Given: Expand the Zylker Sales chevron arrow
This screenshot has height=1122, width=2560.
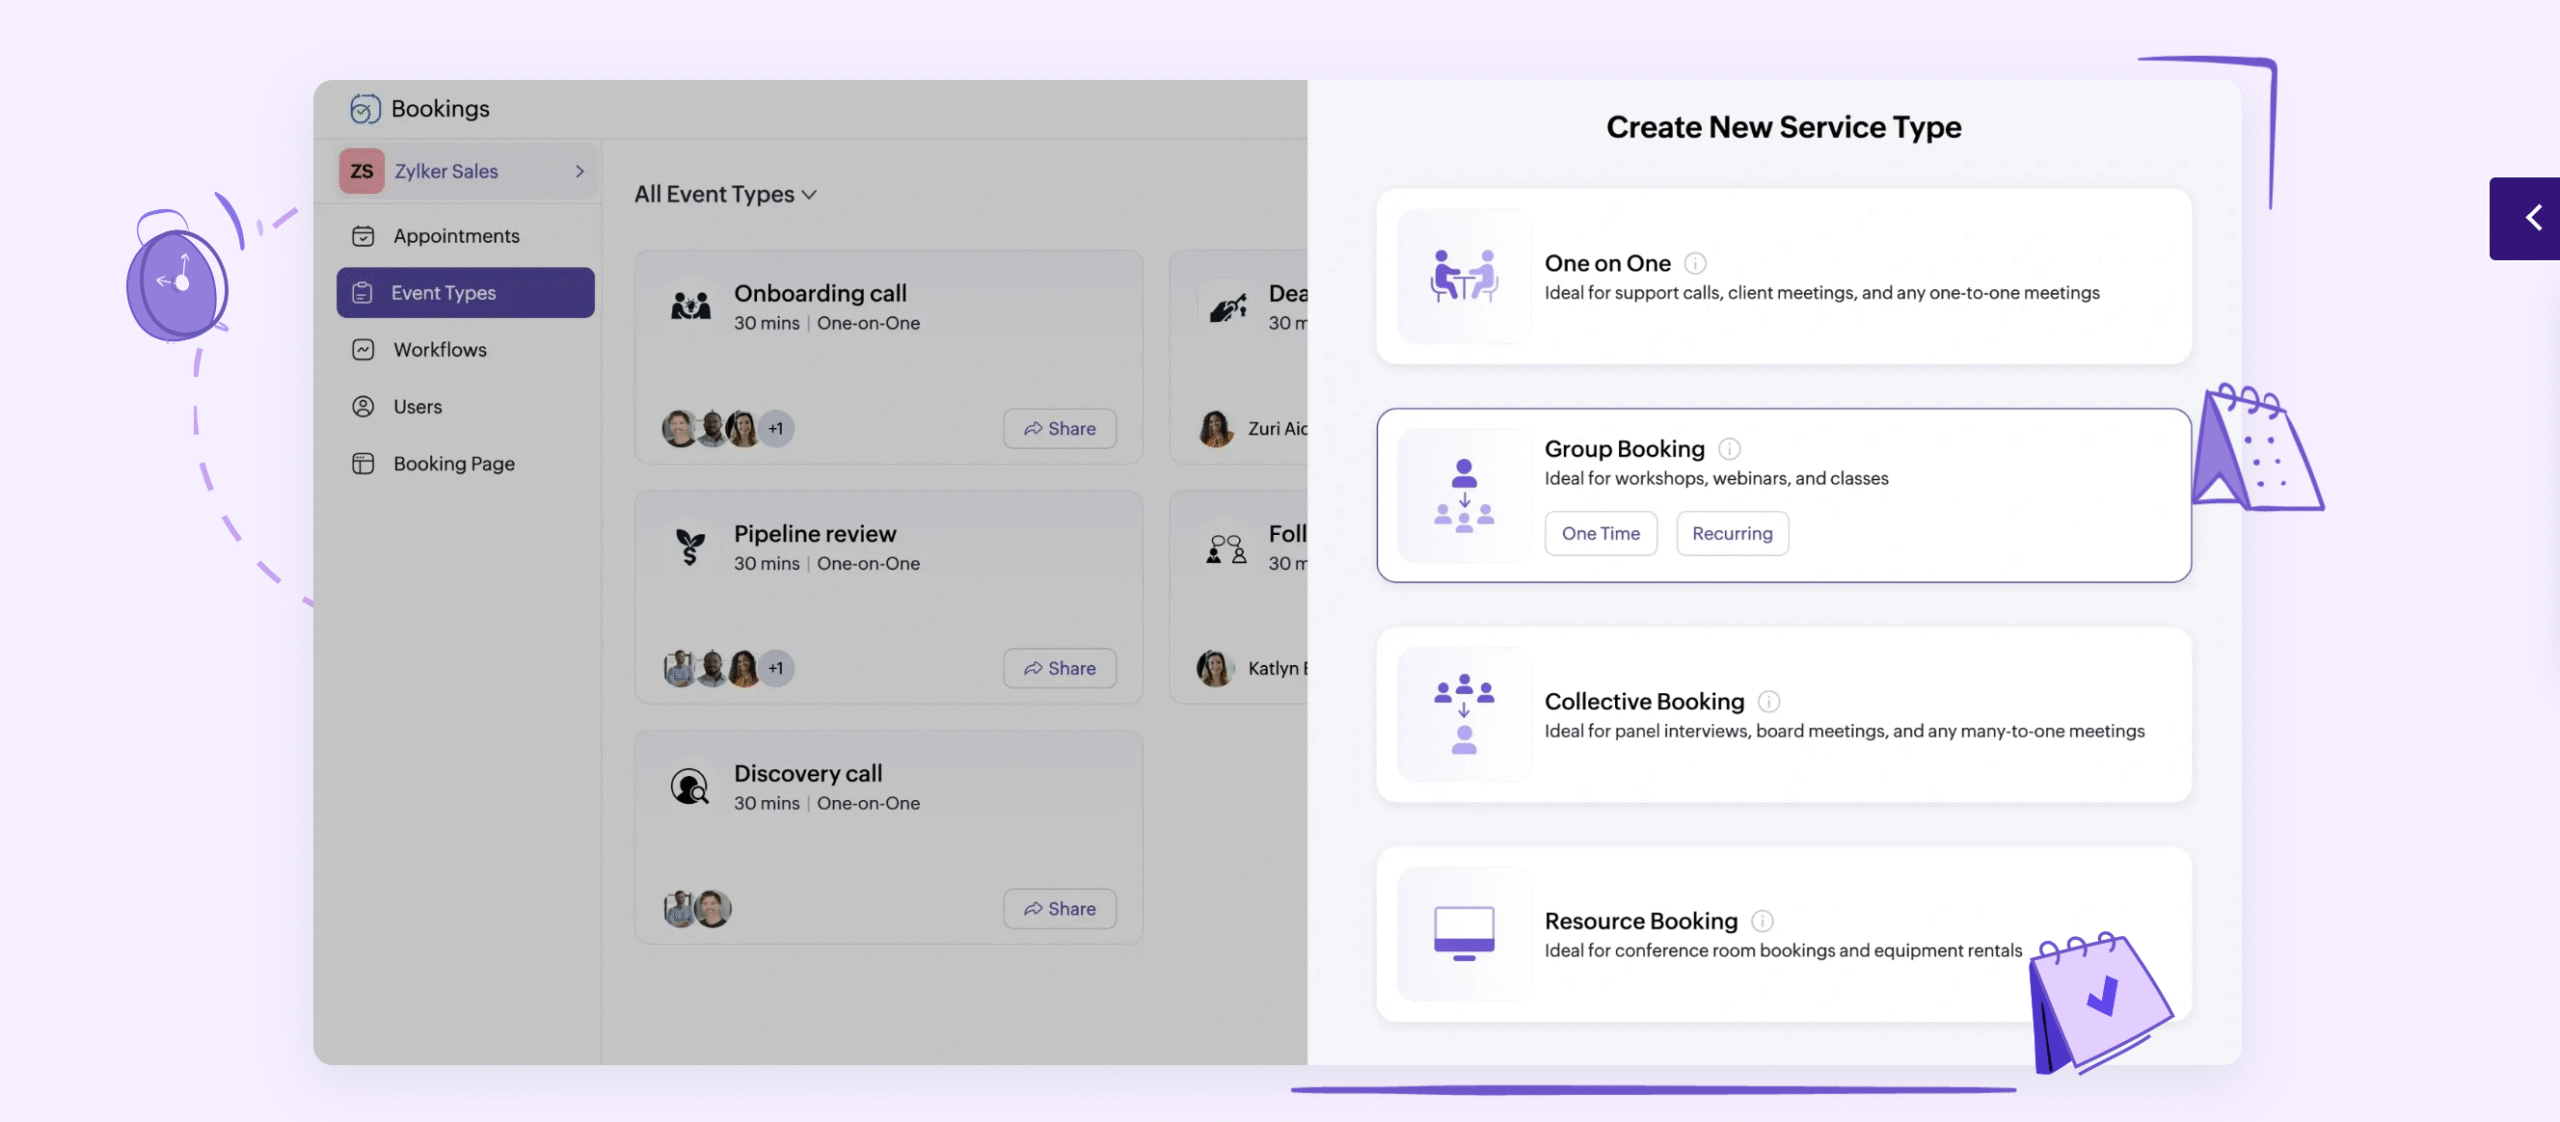Looking at the screenshot, I should point(579,171).
